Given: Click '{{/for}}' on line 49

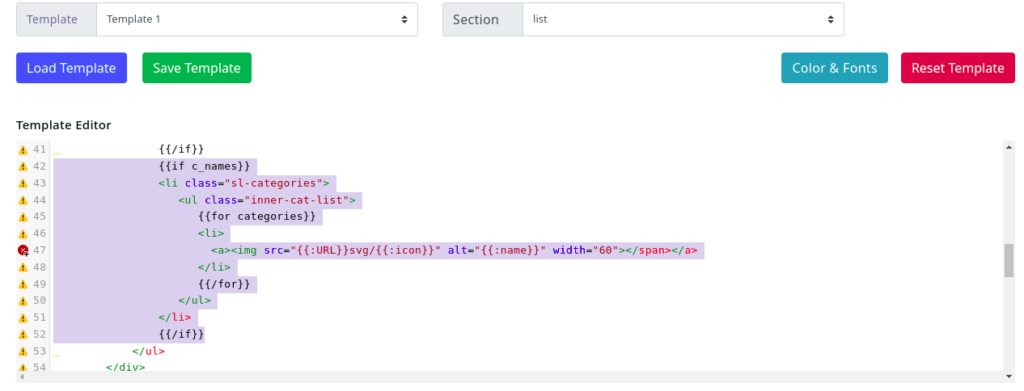Looking at the screenshot, I should (x=224, y=285).
